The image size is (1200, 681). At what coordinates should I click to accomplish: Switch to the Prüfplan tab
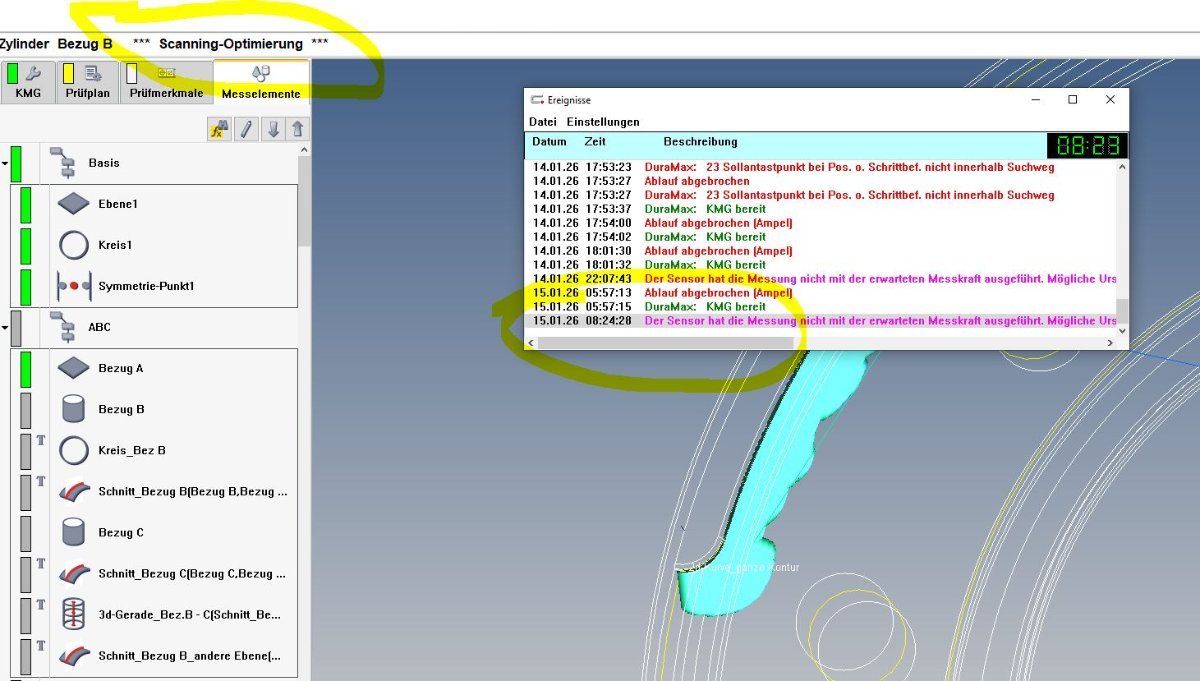pos(87,83)
